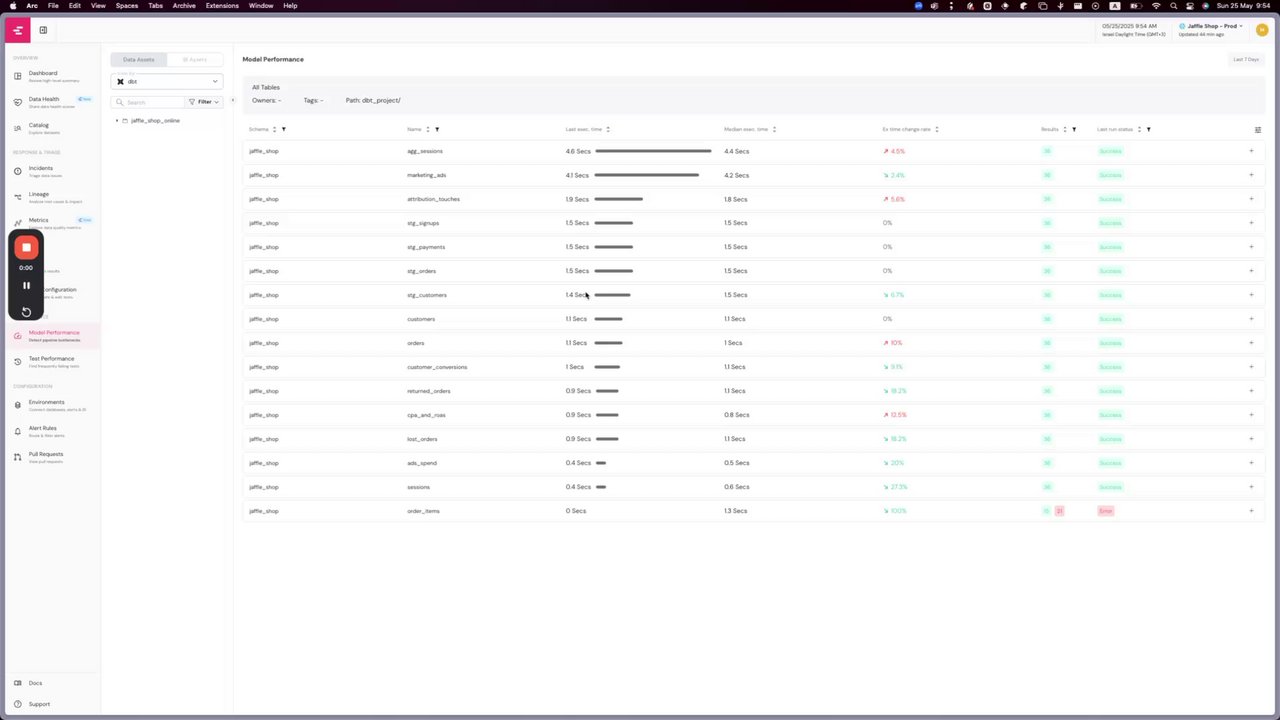Toggle the sidebar panel icon beside the logo

[43, 30]
